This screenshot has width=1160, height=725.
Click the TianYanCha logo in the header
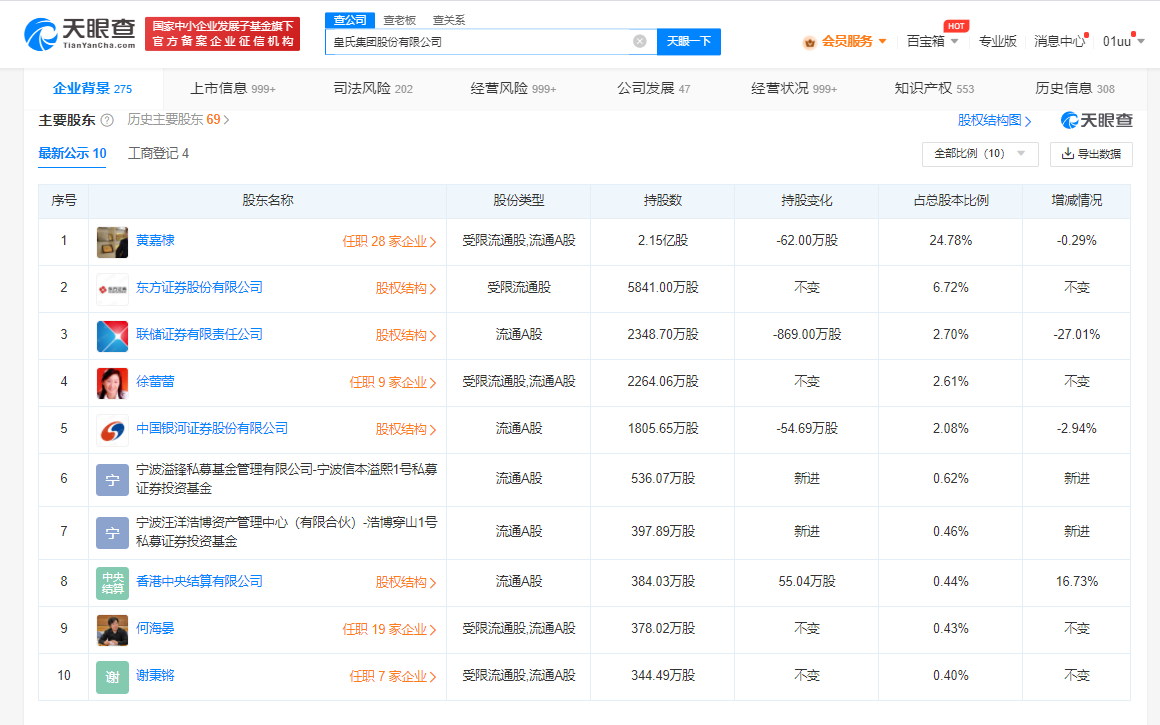coord(80,33)
